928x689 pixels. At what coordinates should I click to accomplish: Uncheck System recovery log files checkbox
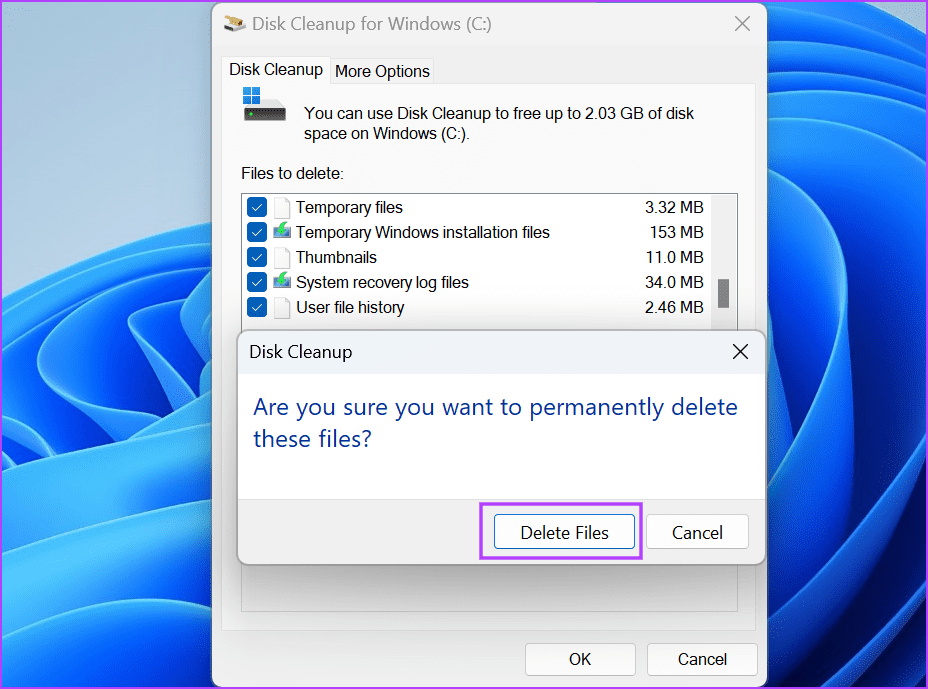(257, 282)
